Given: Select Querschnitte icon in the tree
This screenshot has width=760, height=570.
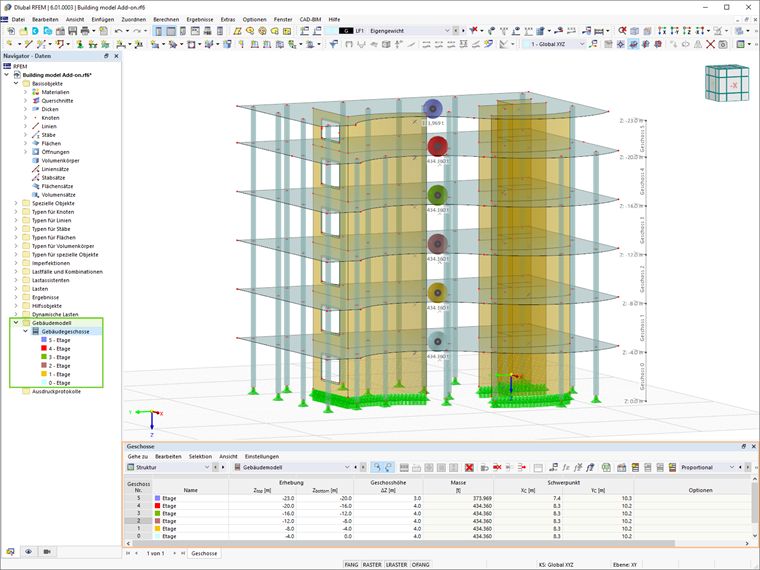Looking at the screenshot, I should [x=36, y=101].
